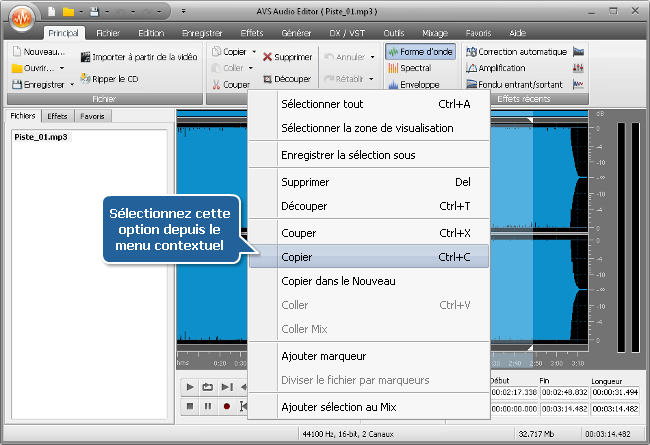Click the mixer icon right of Amplification
This screenshot has width=650, height=445.
coord(578,68)
